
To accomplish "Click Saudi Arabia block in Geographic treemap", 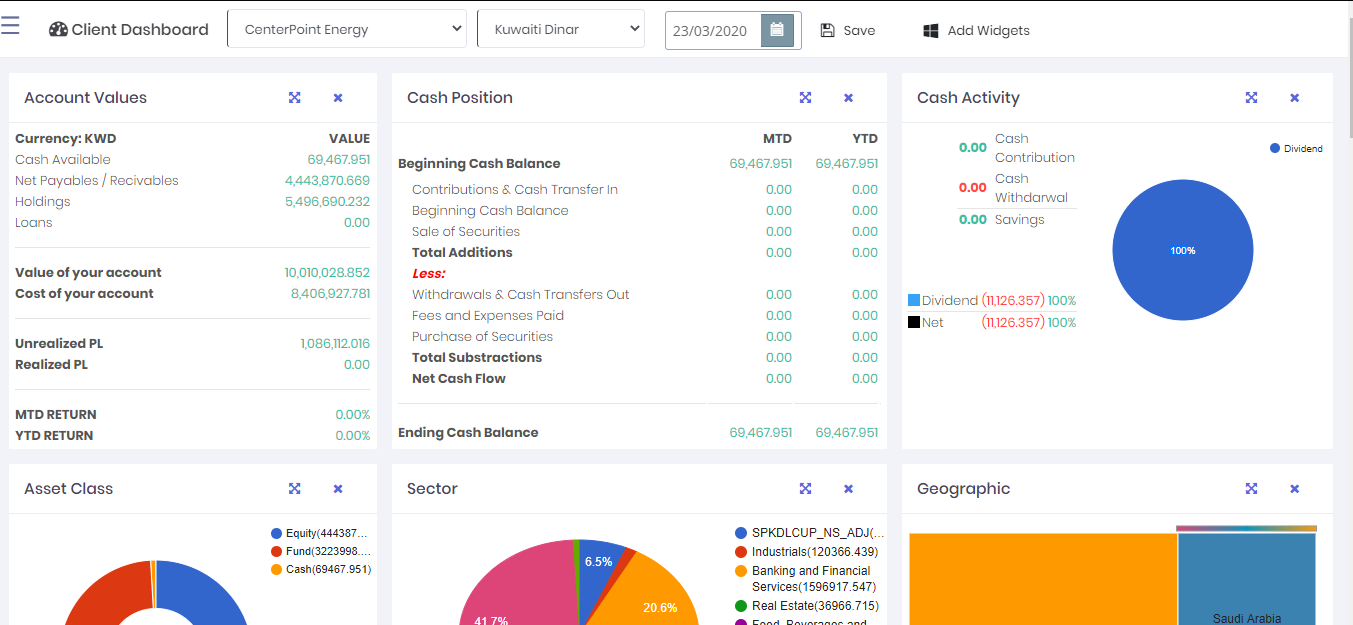I will (x=1247, y=580).
